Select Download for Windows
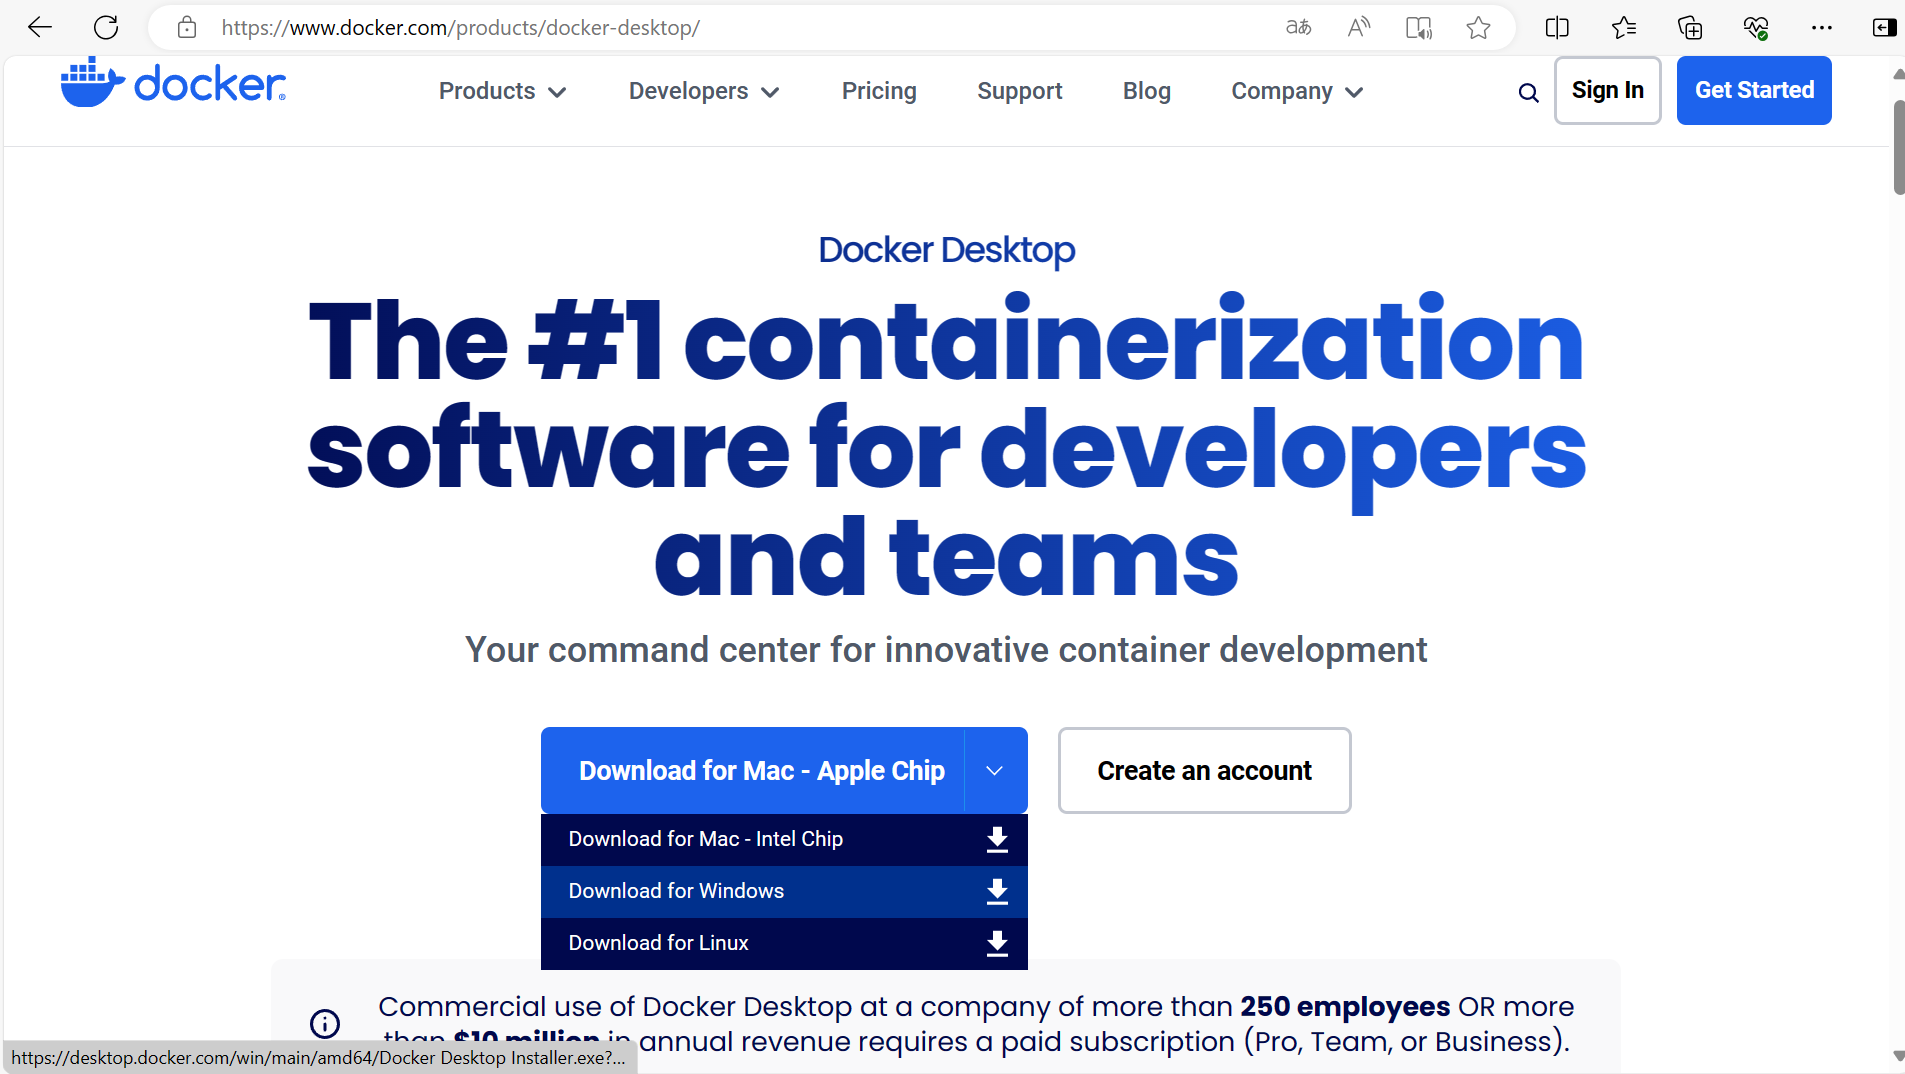Image resolution: width=1905 pixels, height=1074 pixels. (784, 891)
